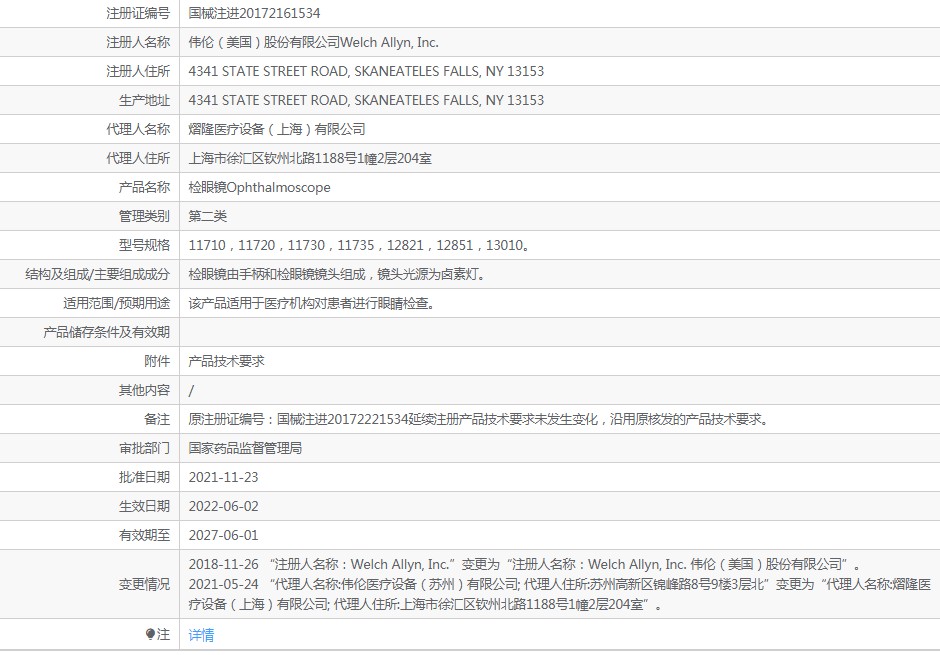Click the 批准日期 label

[144, 477]
